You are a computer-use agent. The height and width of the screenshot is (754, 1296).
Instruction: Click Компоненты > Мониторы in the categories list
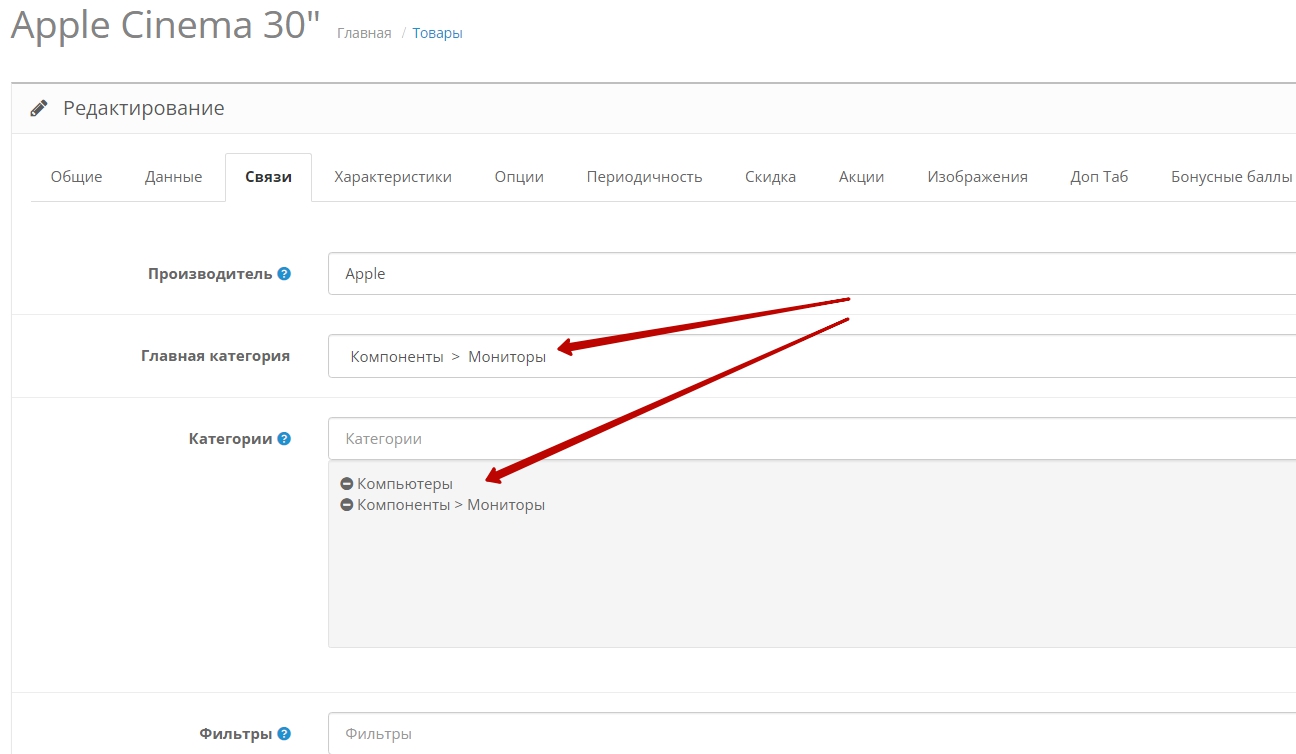pyautogui.click(x=451, y=505)
